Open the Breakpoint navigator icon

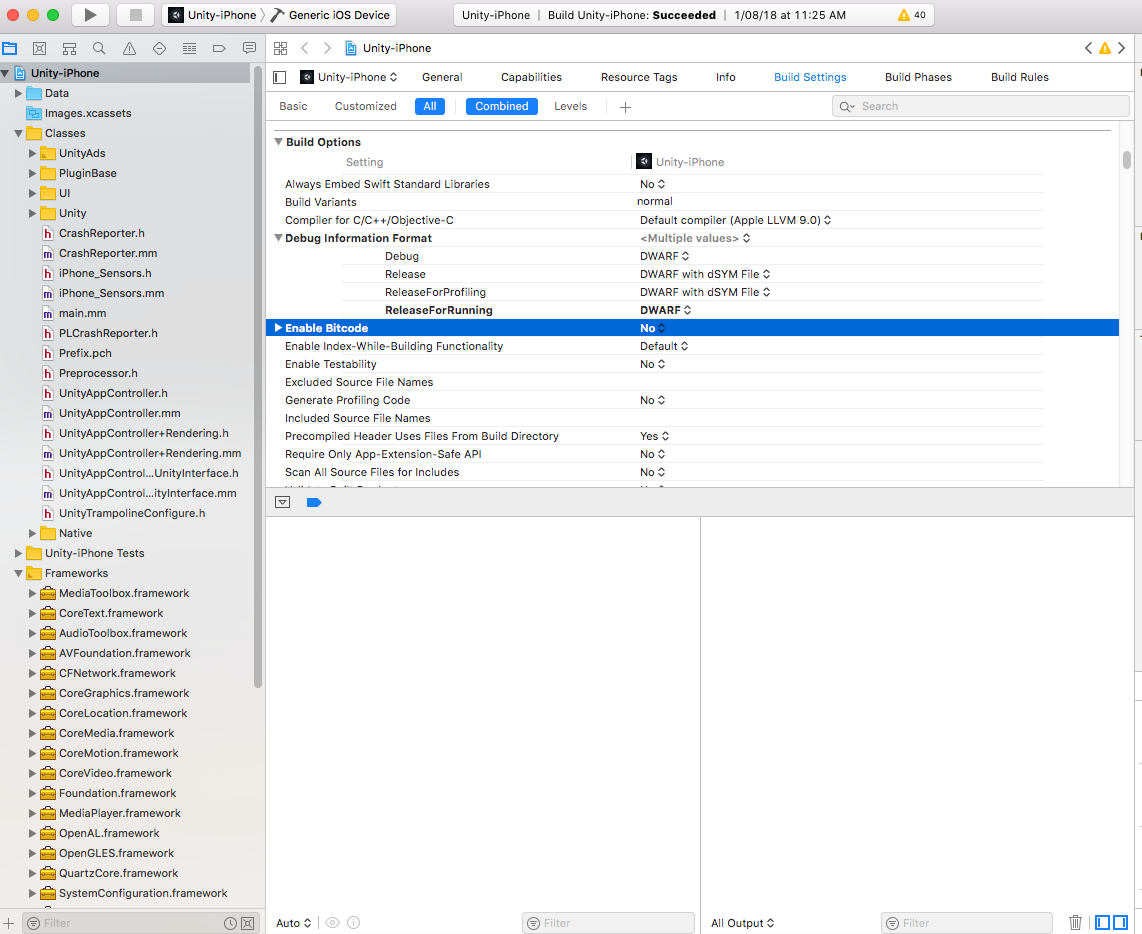point(218,48)
